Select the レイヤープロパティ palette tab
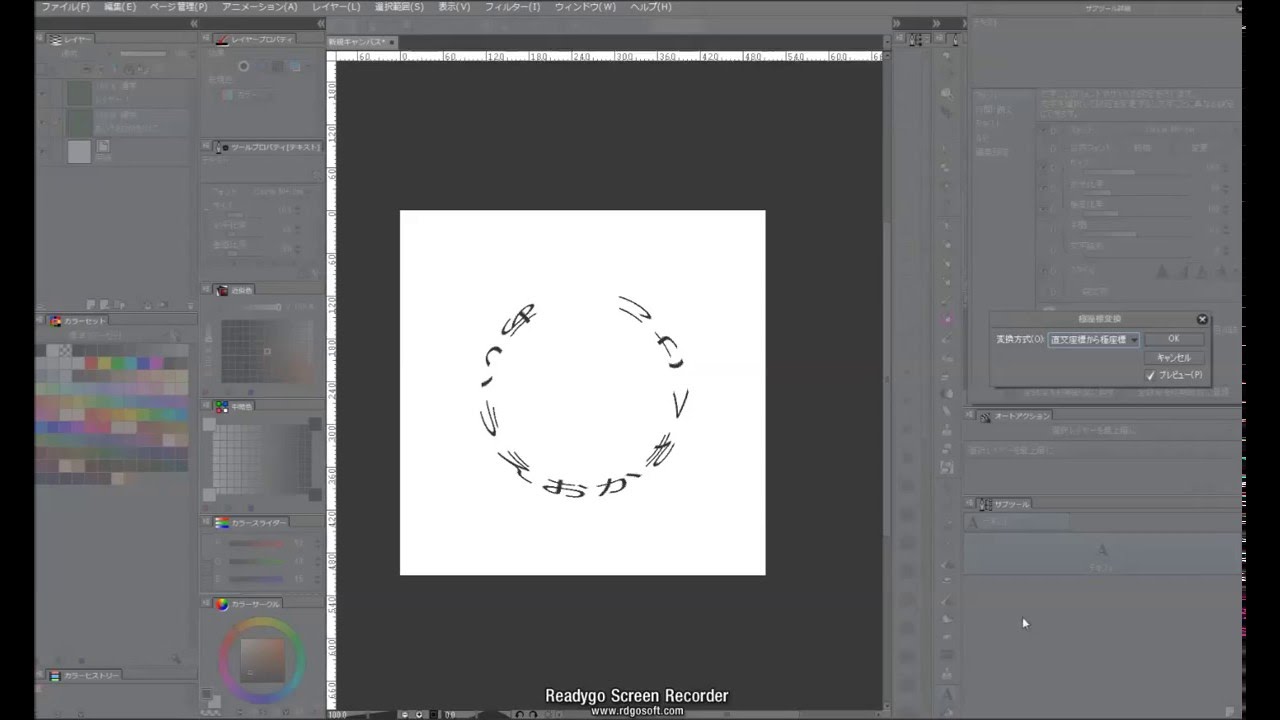 click(255, 39)
